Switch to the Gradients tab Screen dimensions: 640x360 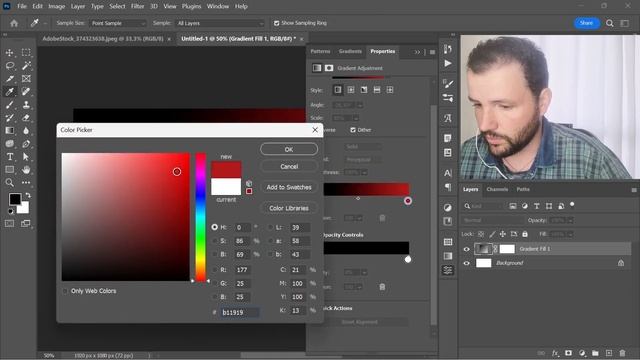pos(350,51)
